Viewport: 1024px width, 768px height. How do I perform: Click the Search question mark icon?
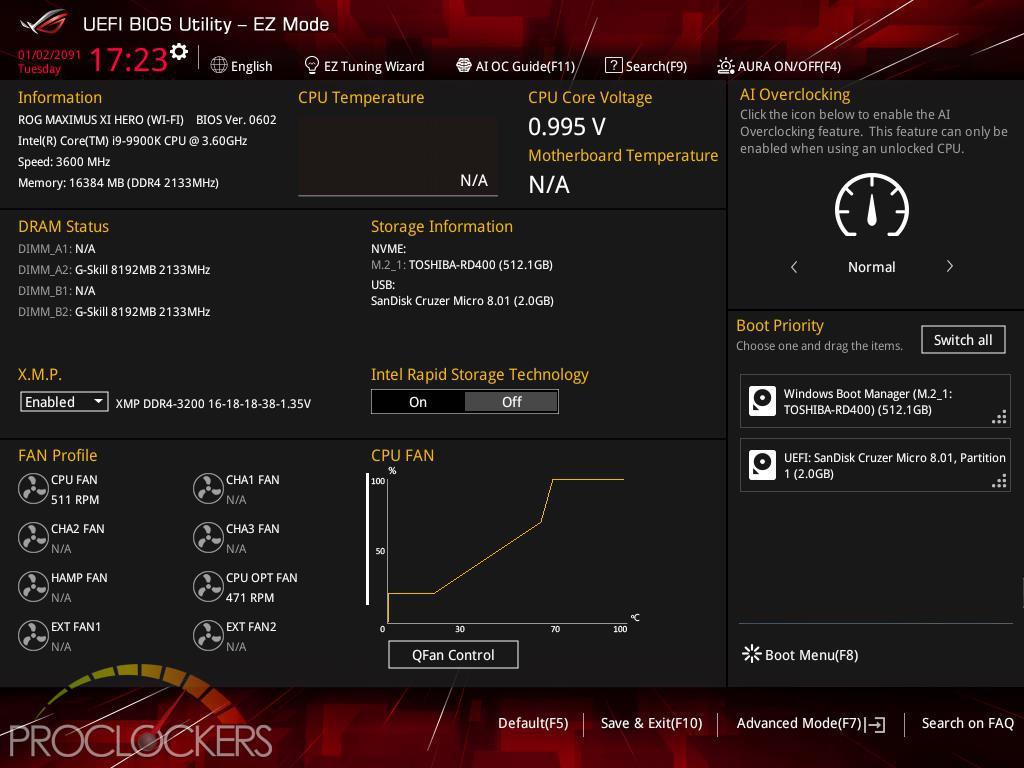(613, 65)
